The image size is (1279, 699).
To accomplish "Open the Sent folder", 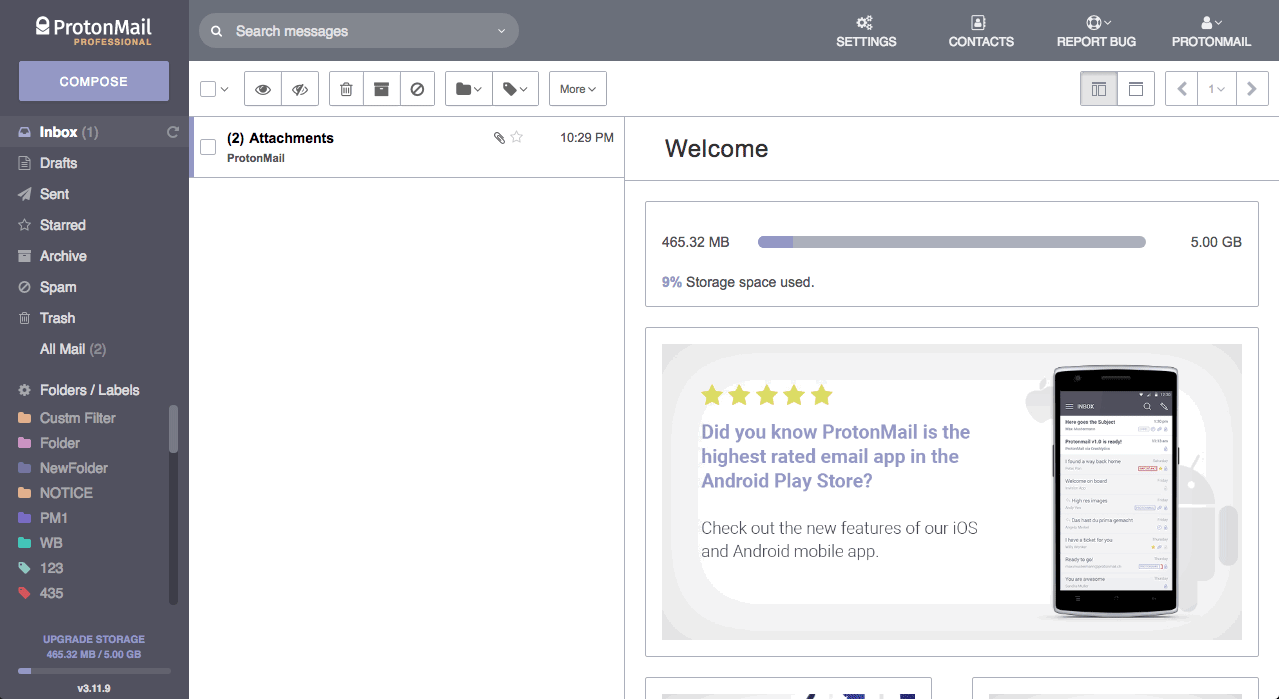I will point(94,194).
